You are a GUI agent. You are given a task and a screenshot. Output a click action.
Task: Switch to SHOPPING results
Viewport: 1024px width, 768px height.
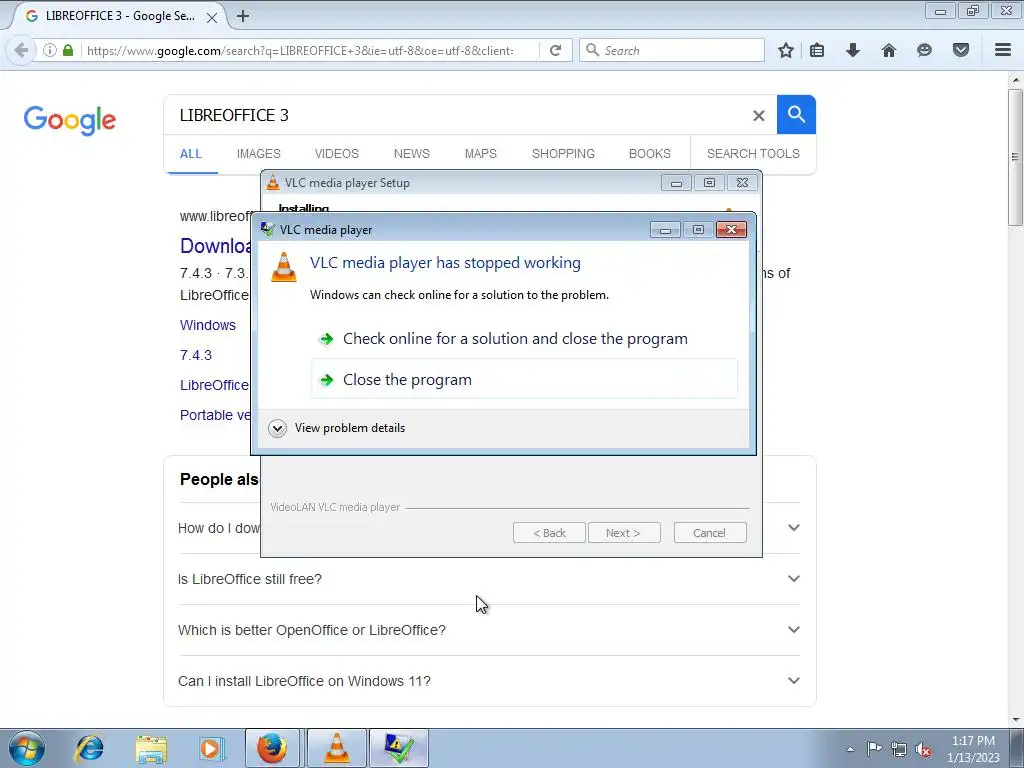click(x=563, y=154)
